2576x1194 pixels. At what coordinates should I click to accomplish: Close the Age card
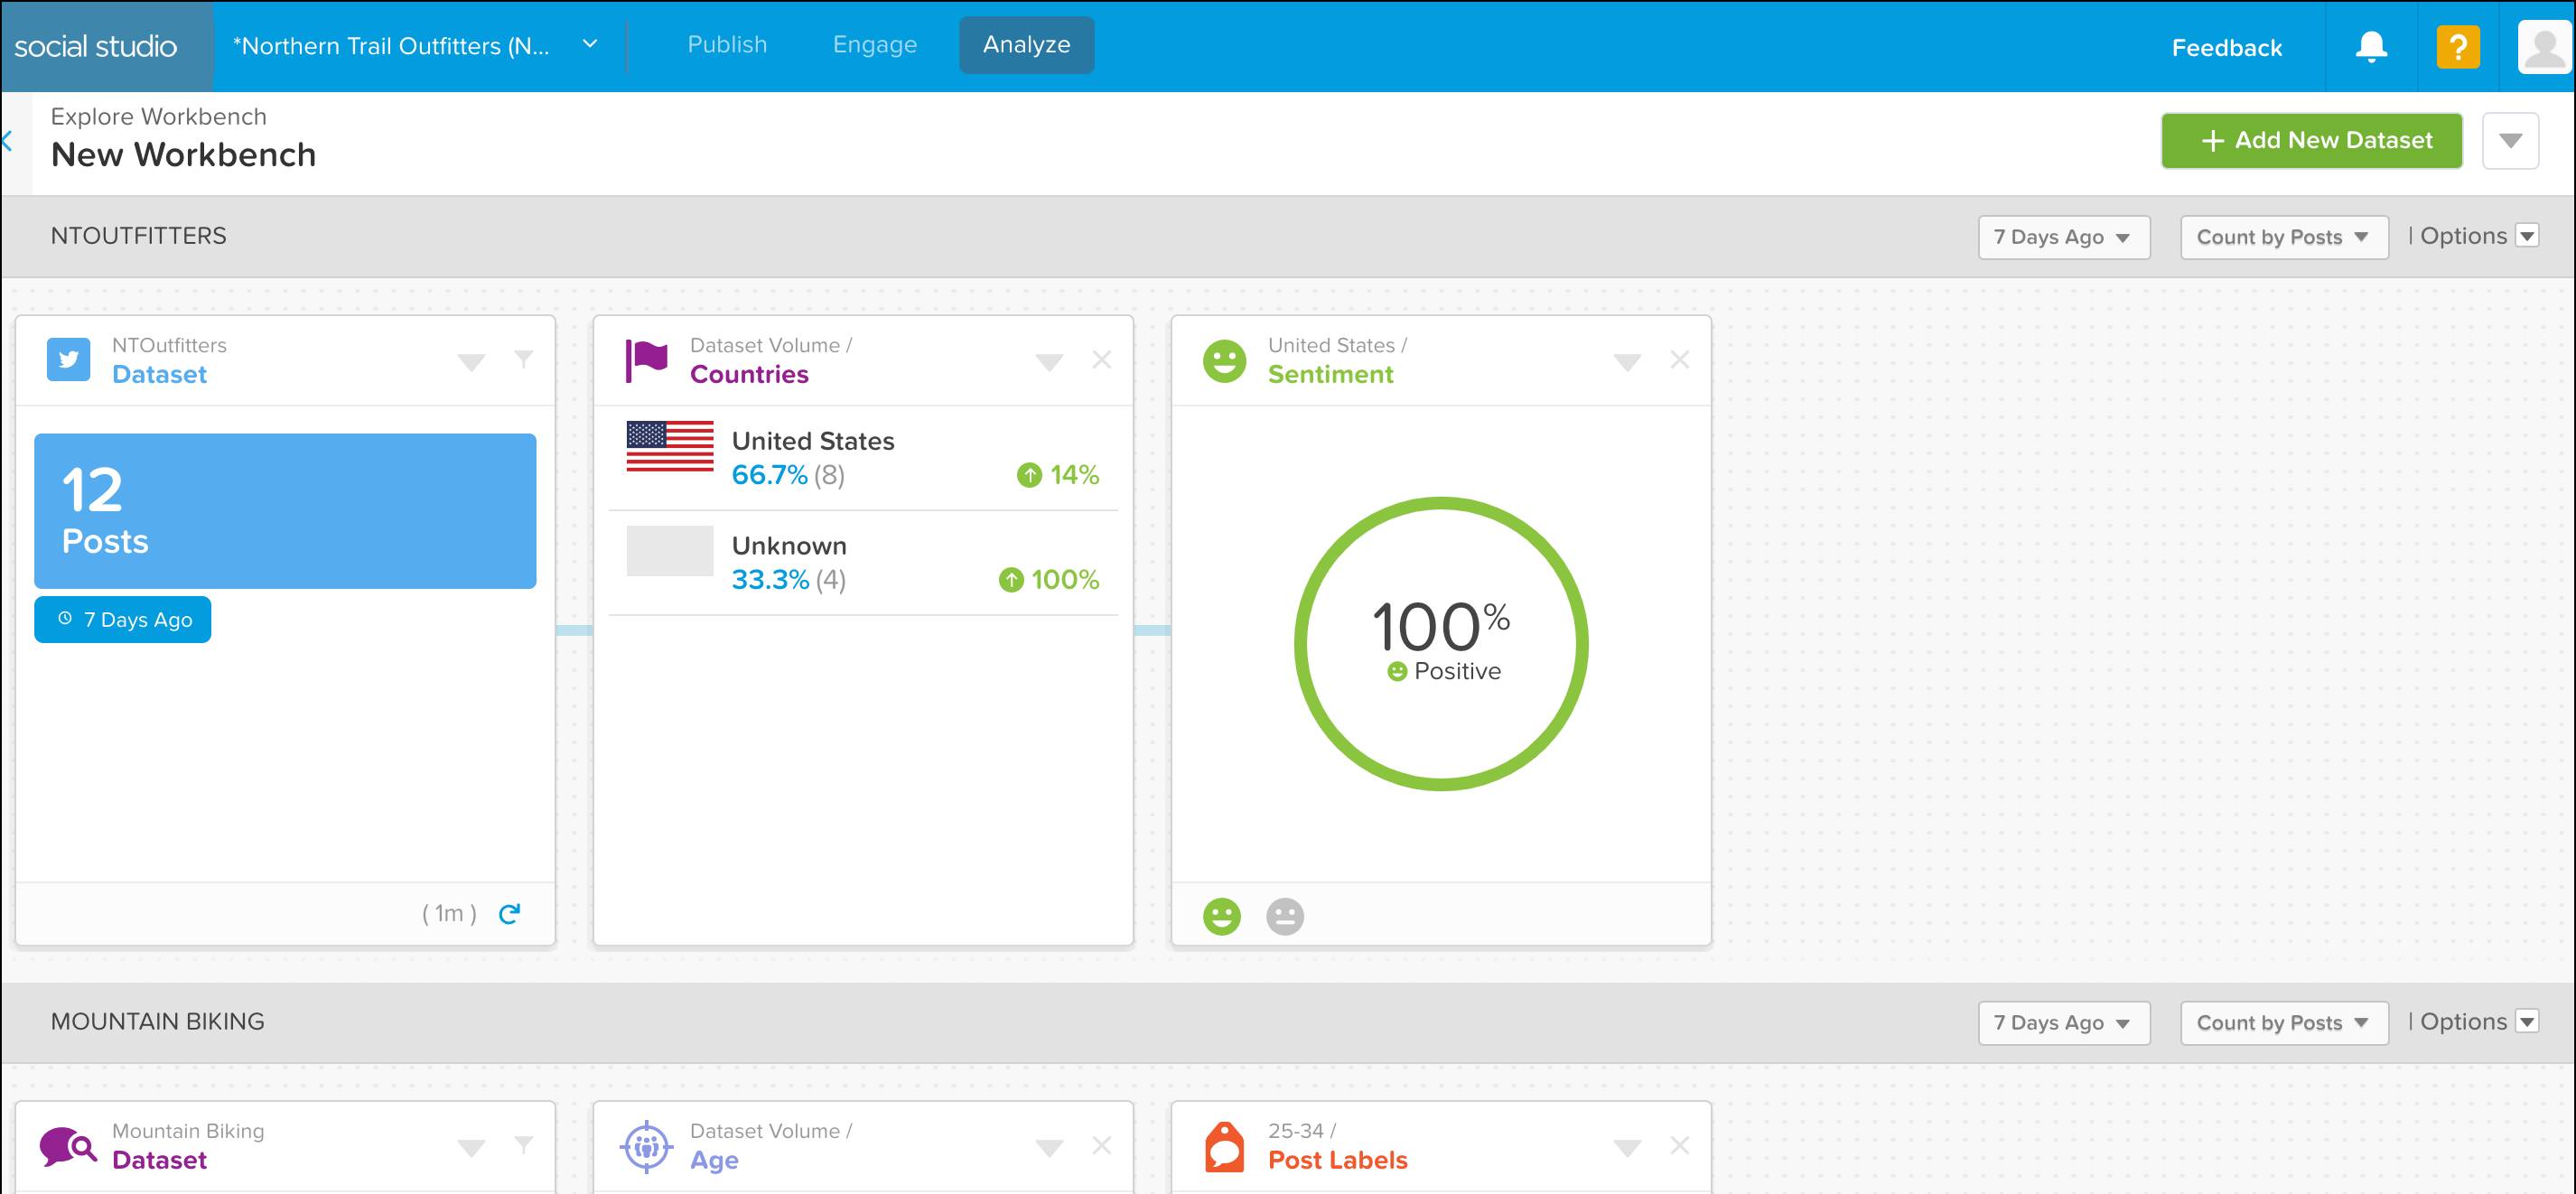coord(1101,1145)
